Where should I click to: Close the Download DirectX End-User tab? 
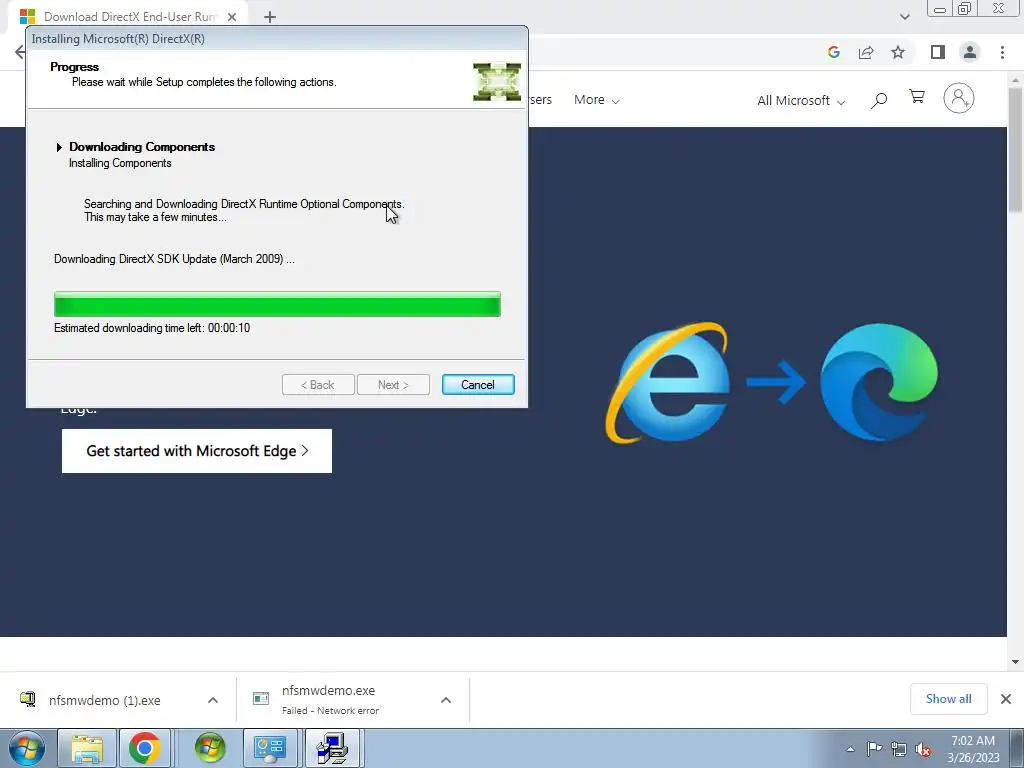(232, 17)
